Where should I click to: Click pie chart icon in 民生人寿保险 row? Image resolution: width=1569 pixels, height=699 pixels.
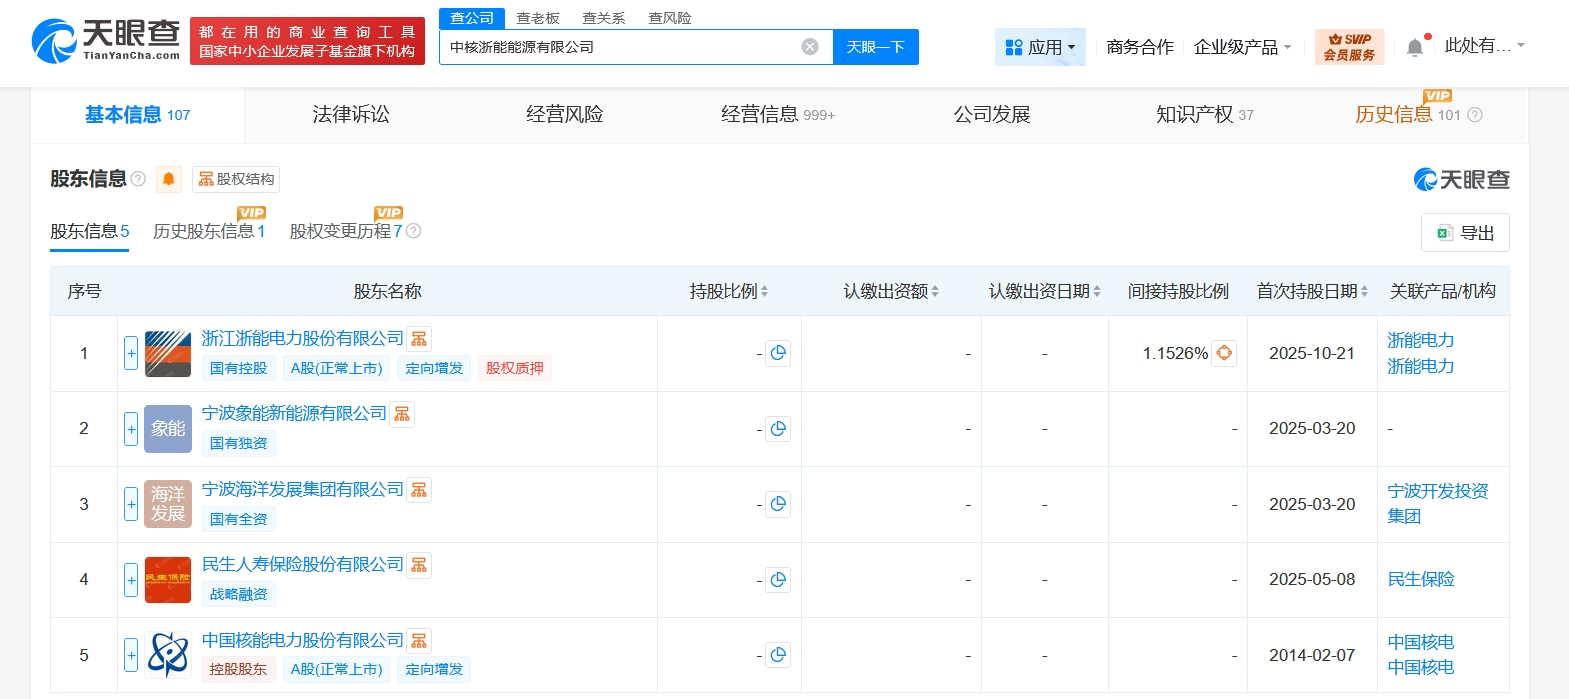click(x=778, y=579)
